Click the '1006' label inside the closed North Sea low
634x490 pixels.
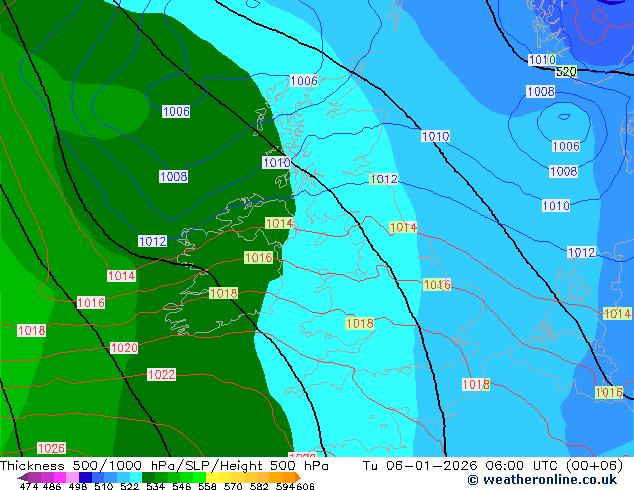[x=566, y=146]
